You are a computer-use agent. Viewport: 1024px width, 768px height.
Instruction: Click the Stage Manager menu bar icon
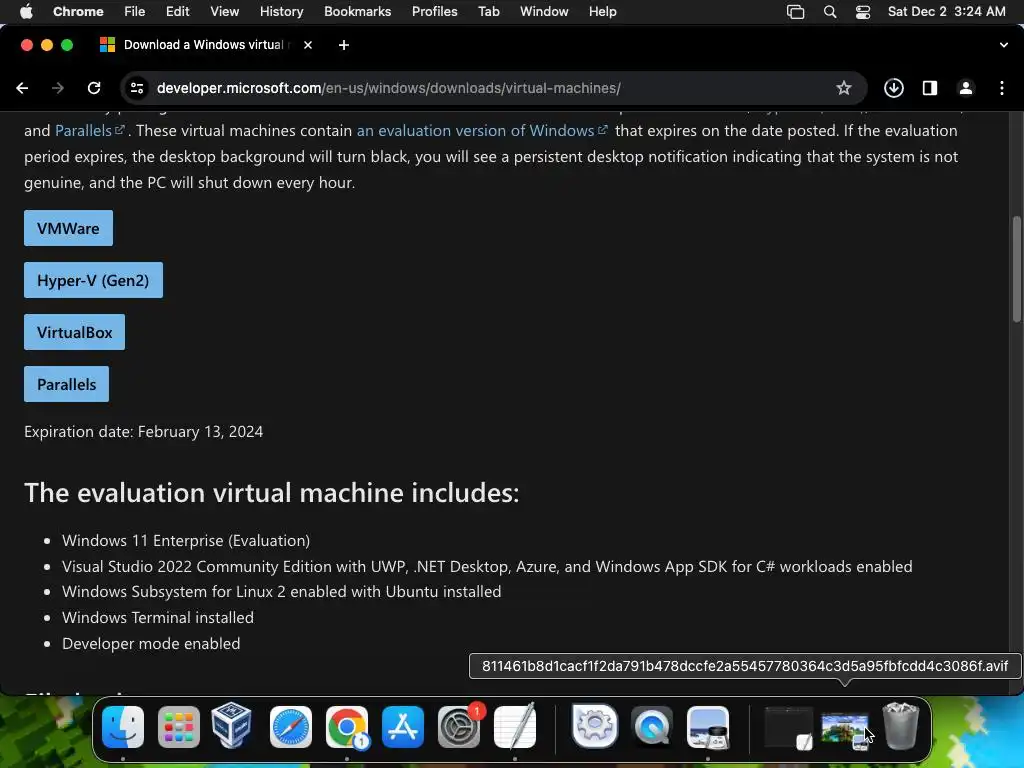click(x=795, y=12)
